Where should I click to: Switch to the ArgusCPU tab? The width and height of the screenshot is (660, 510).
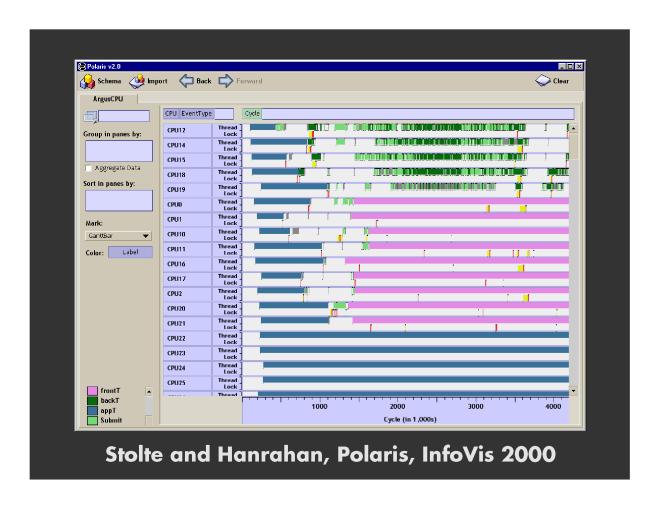click(108, 99)
